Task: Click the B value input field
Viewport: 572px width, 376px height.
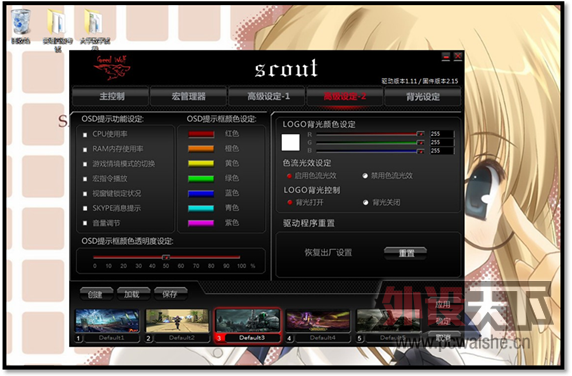Action: pyautogui.click(x=442, y=151)
